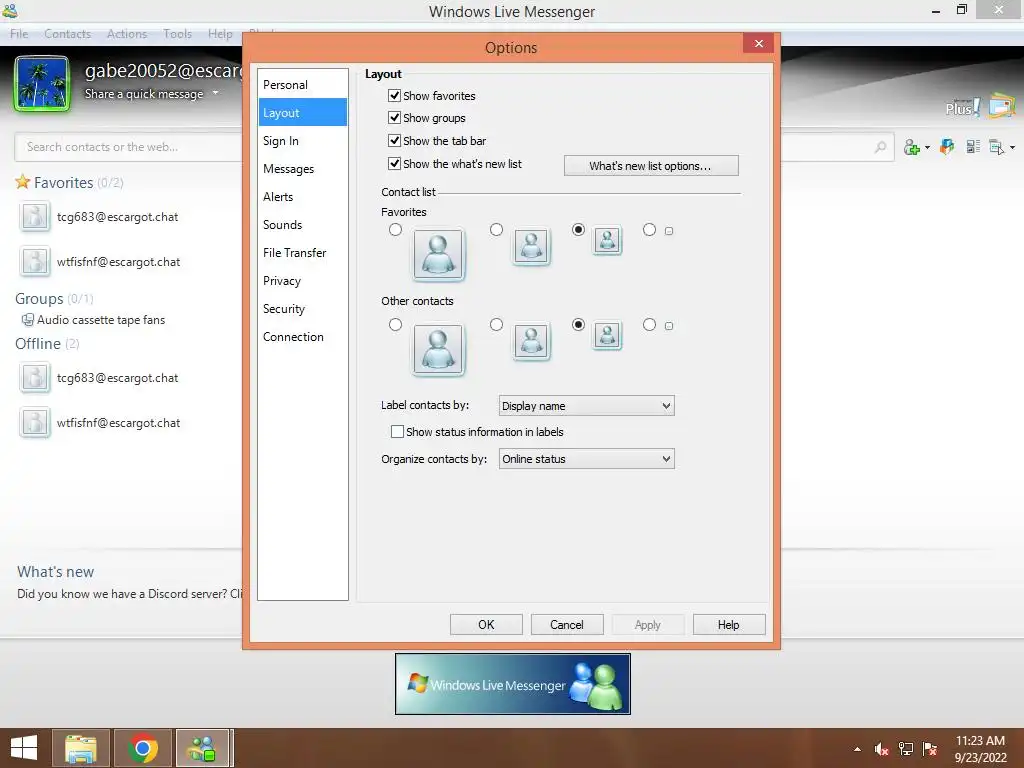Click small Favorites avatar size preview
Image resolution: width=1024 pixels, height=768 pixels.
pos(607,241)
